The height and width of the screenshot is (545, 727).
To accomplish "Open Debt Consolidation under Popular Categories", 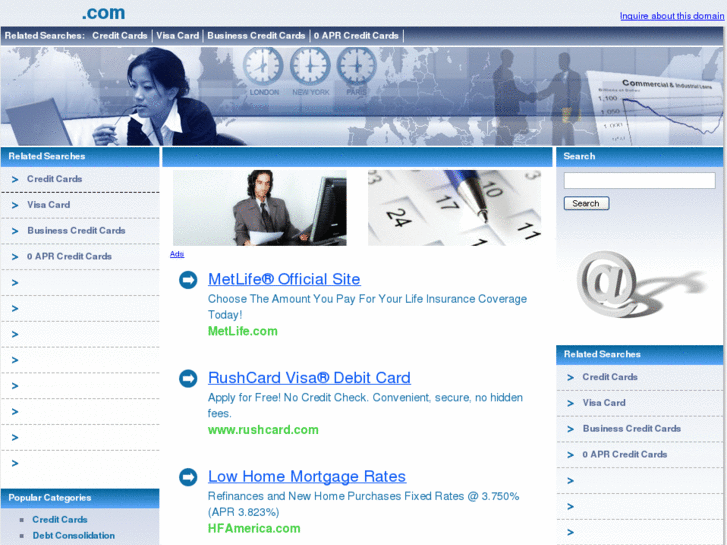I will tap(73, 535).
